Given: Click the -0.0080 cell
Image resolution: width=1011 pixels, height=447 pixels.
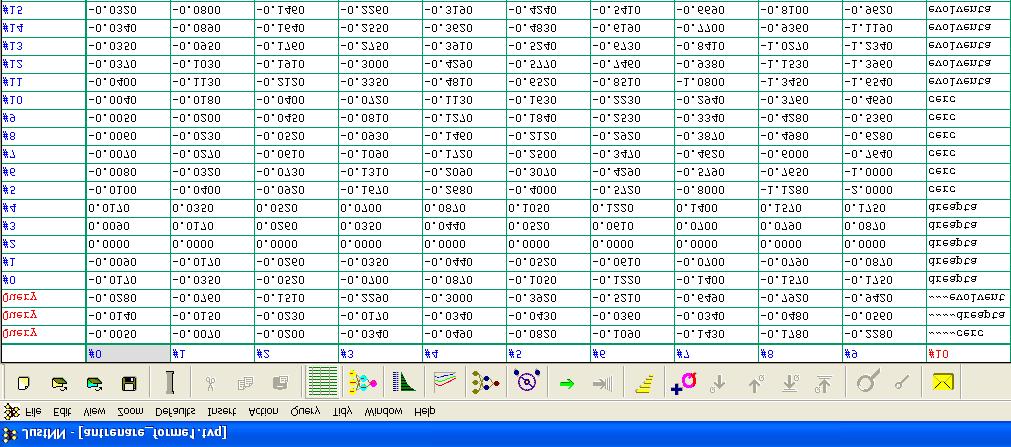Looking at the screenshot, I should [x=128, y=173].
